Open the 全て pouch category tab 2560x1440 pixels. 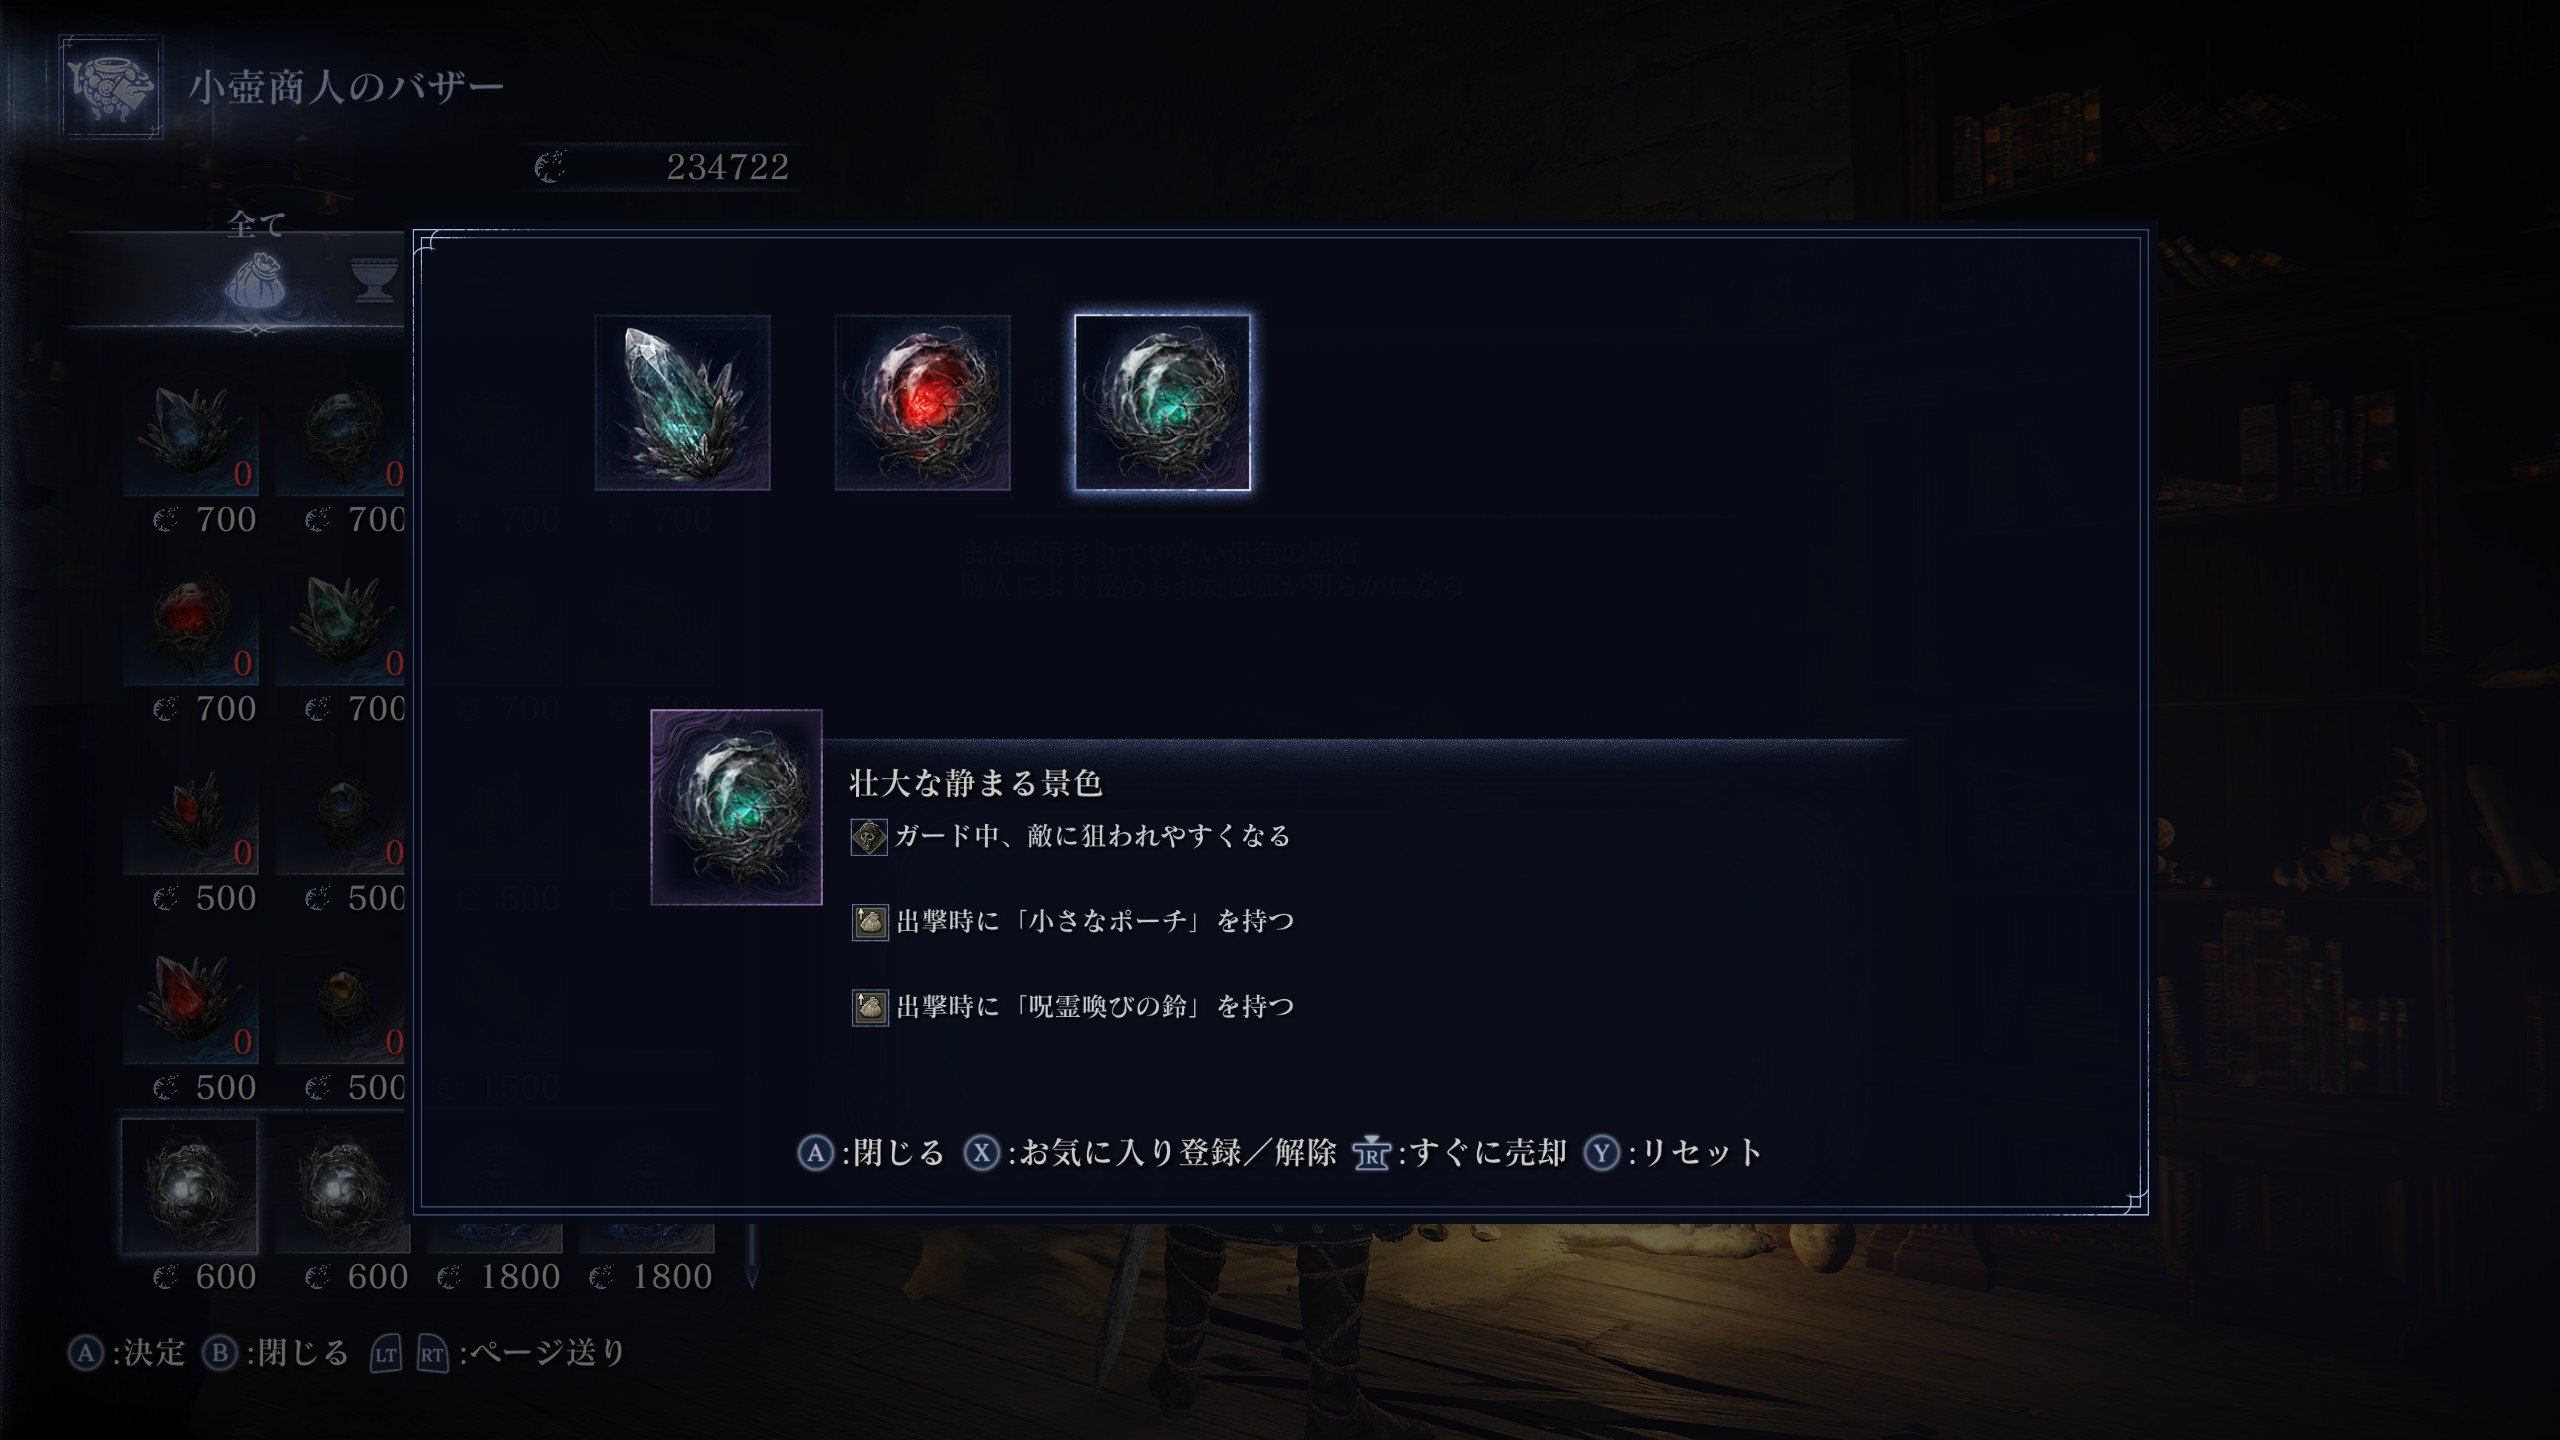pyautogui.click(x=256, y=280)
